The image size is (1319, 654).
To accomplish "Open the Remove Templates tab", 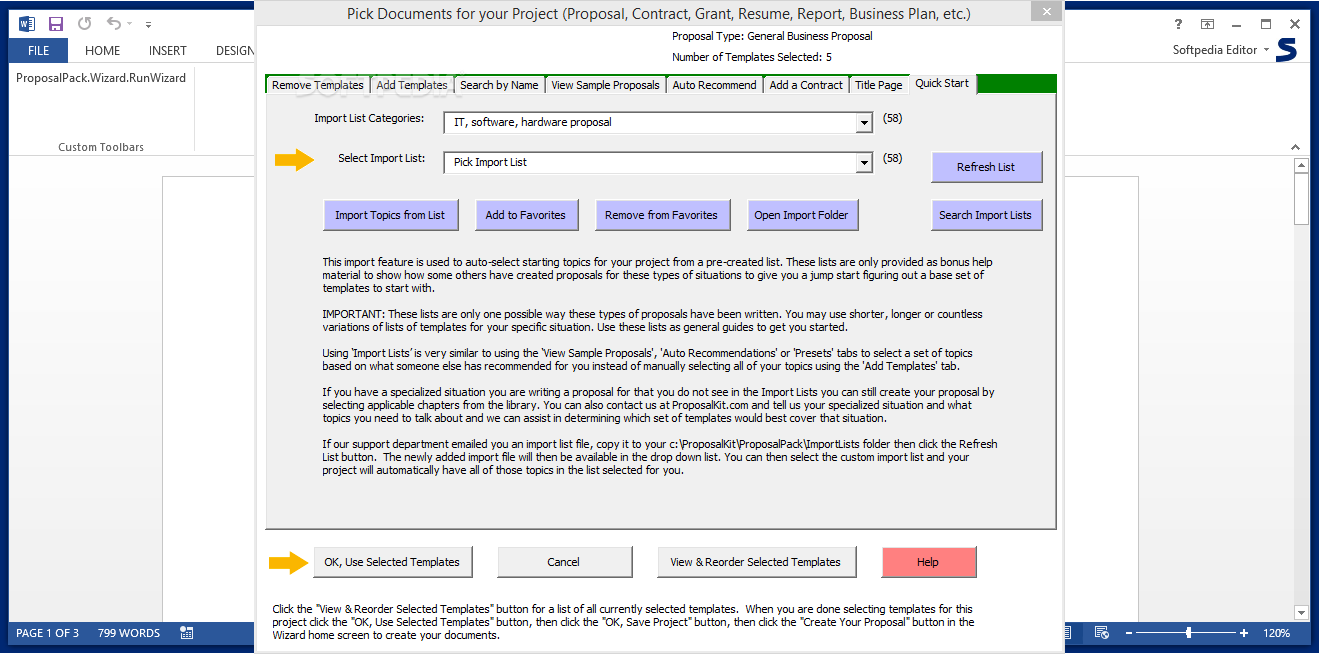I will 318,85.
